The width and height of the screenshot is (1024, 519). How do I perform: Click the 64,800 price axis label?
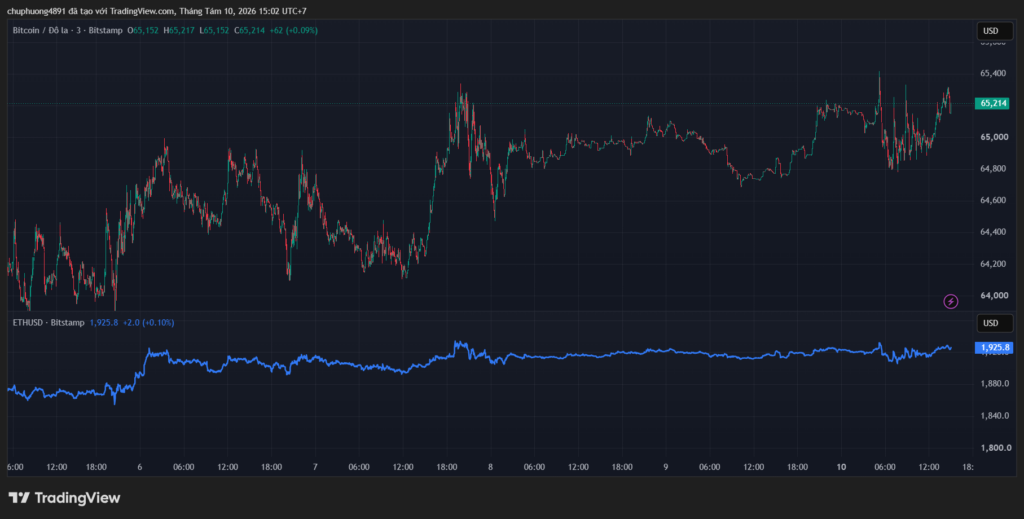[x=993, y=169]
